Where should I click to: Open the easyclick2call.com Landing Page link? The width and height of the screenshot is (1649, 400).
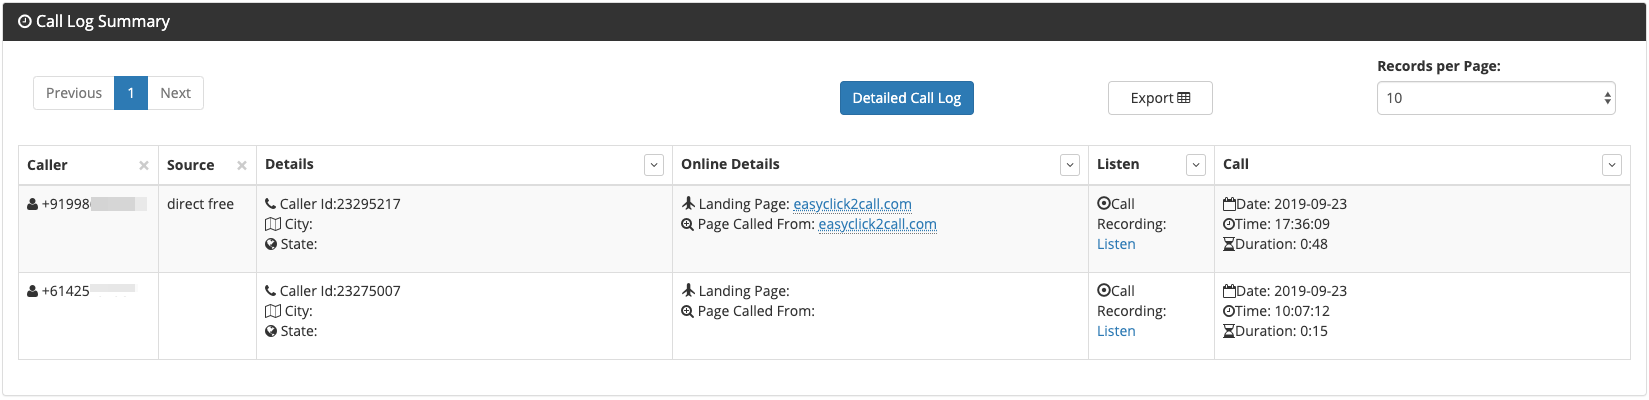[852, 204]
